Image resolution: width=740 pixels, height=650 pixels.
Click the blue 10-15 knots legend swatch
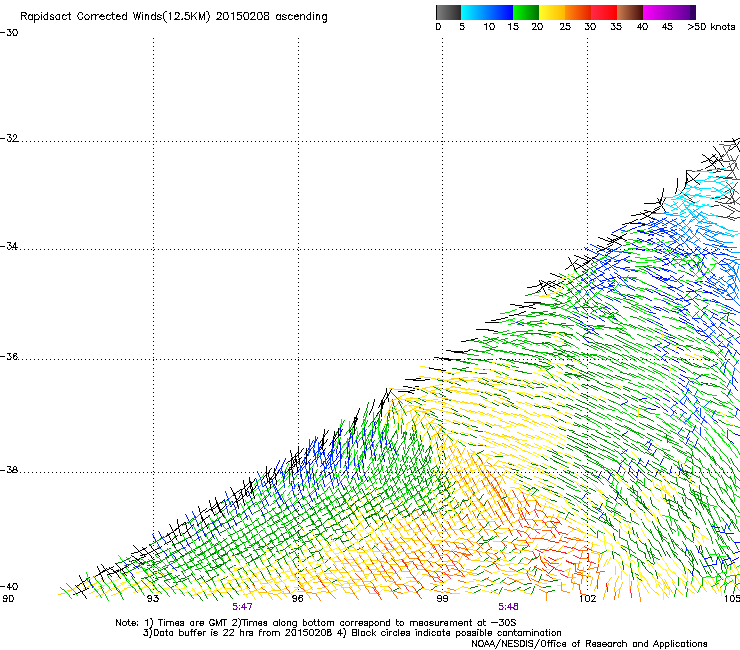coord(500,12)
